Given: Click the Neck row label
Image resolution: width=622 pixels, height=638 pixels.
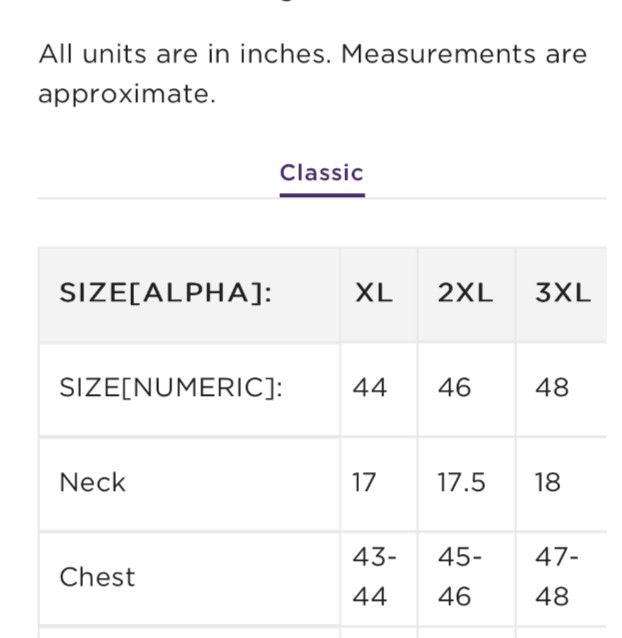Looking at the screenshot, I should [x=92, y=482].
